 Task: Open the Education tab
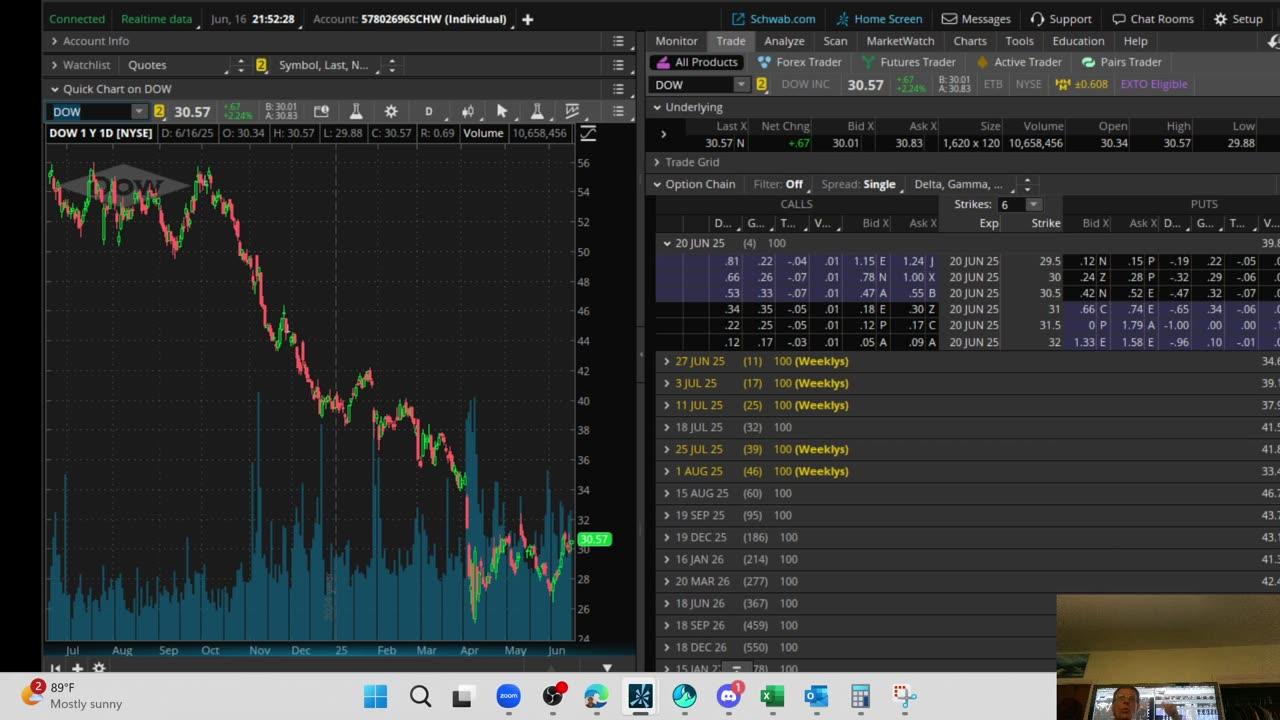pos(1078,41)
